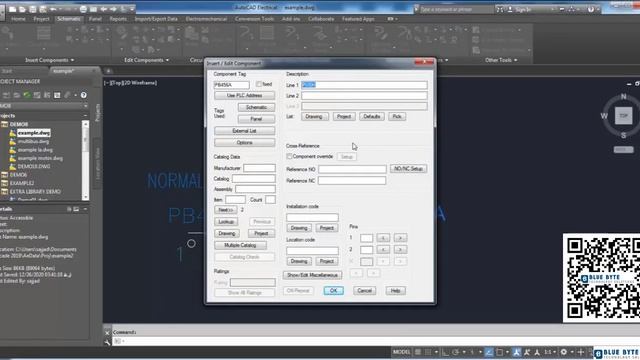Click the New drawing icon in quick access toolbar

click(x=13, y=9)
